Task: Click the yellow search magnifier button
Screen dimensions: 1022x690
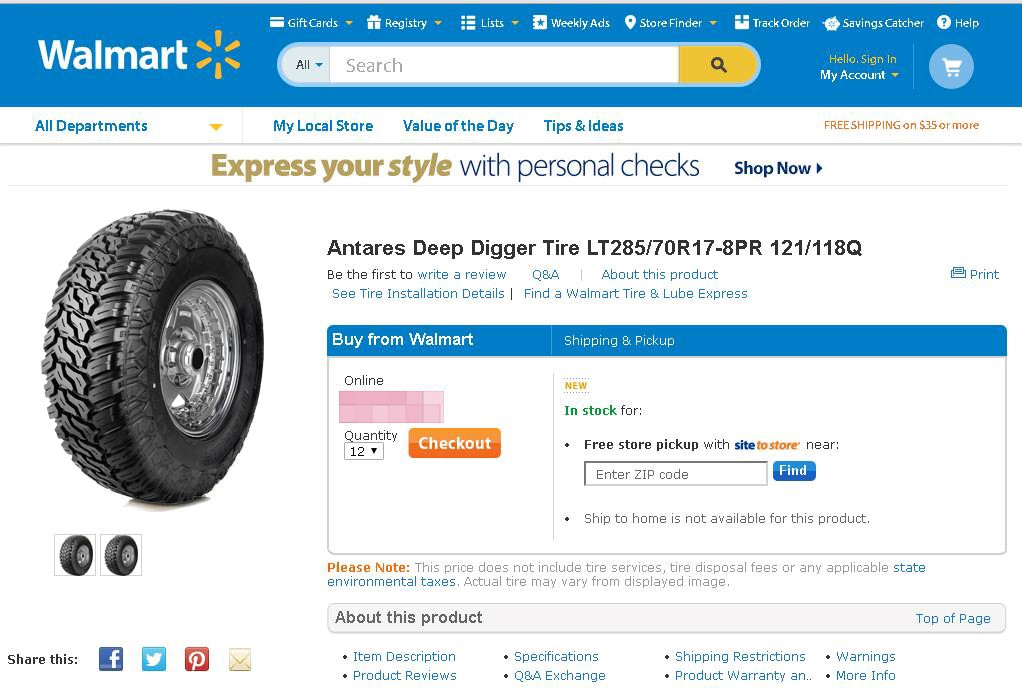Action: point(718,65)
